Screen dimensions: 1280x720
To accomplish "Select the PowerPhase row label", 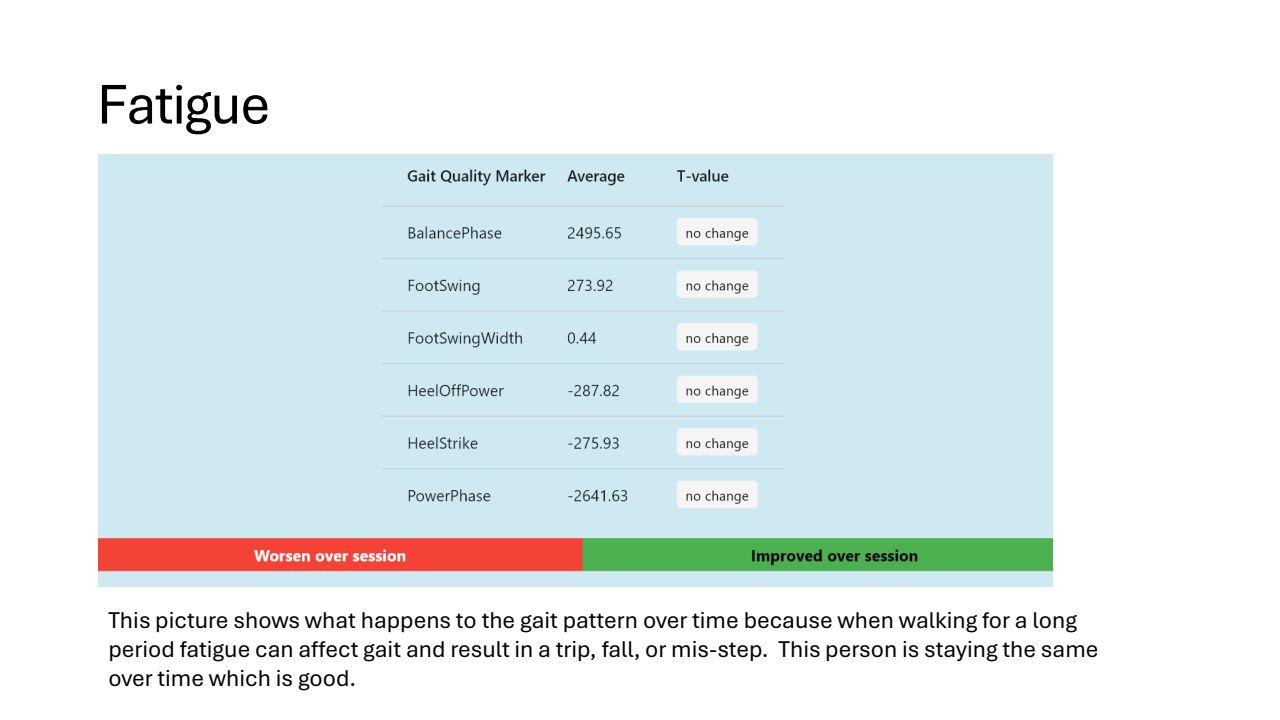I will (x=448, y=496).
